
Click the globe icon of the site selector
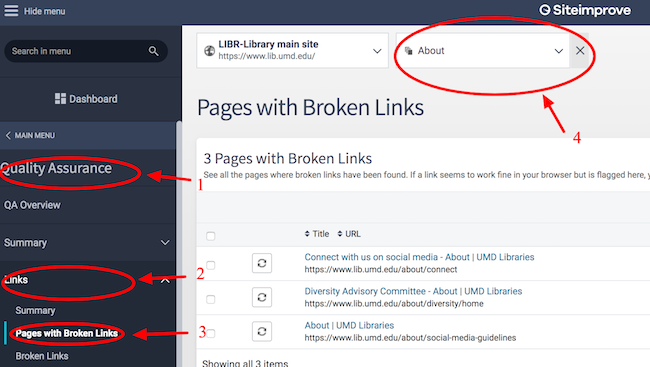tap(209, 51)
